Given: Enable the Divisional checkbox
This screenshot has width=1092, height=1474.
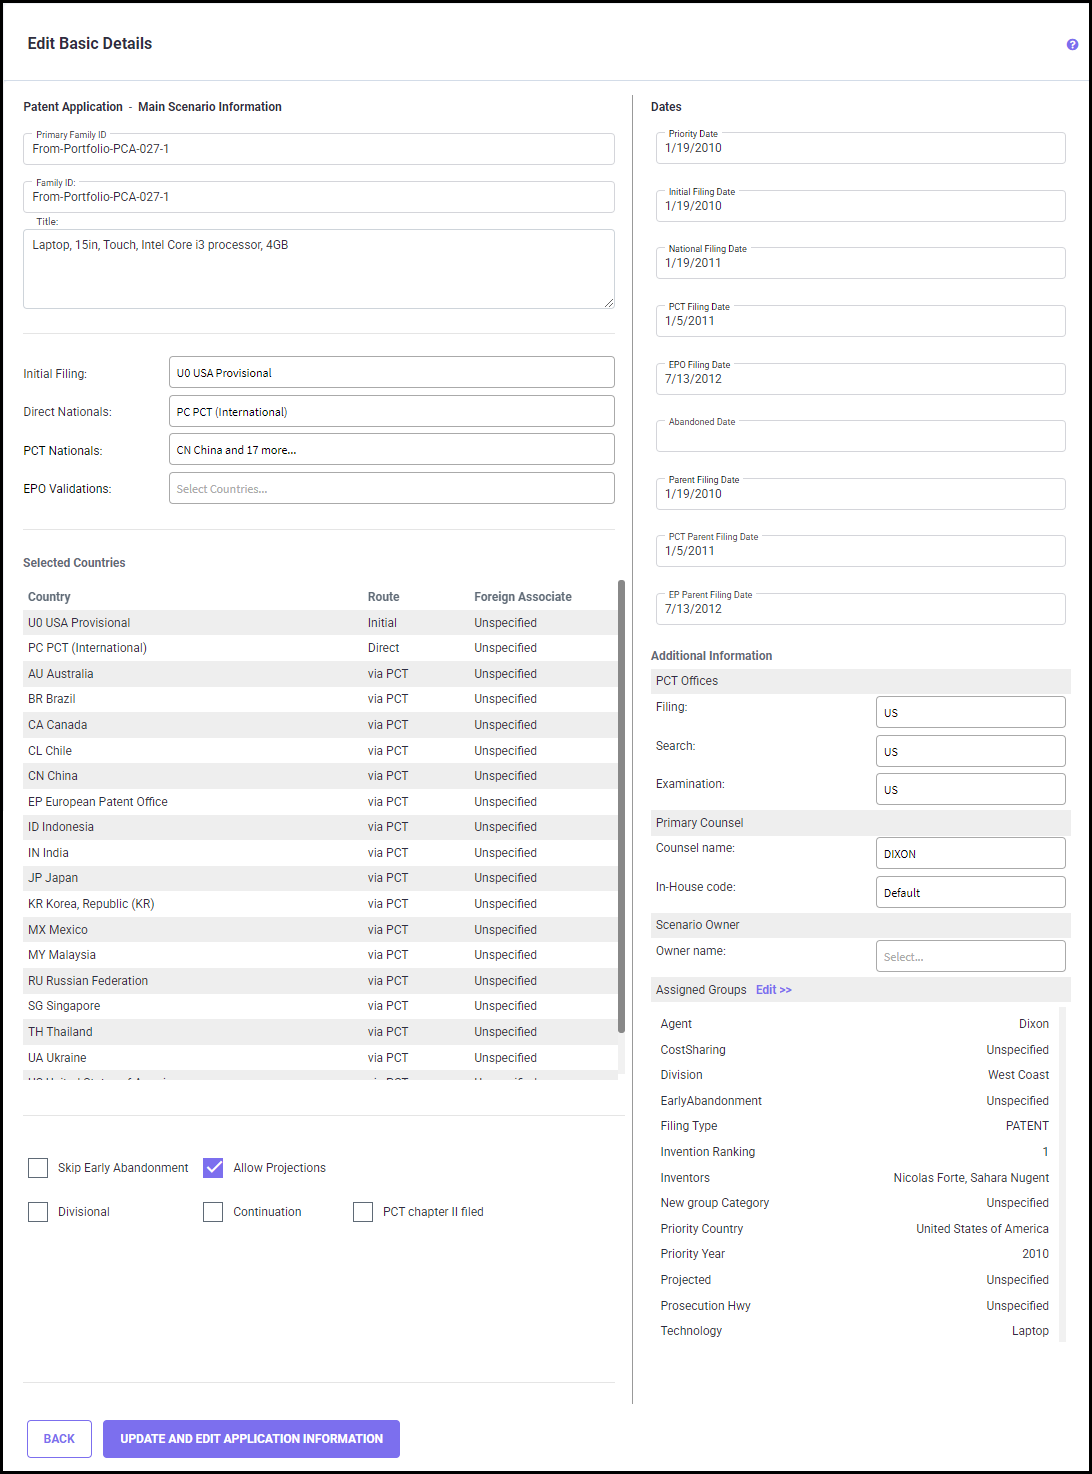Looking at the screenshot, I should click(38, 1212).
